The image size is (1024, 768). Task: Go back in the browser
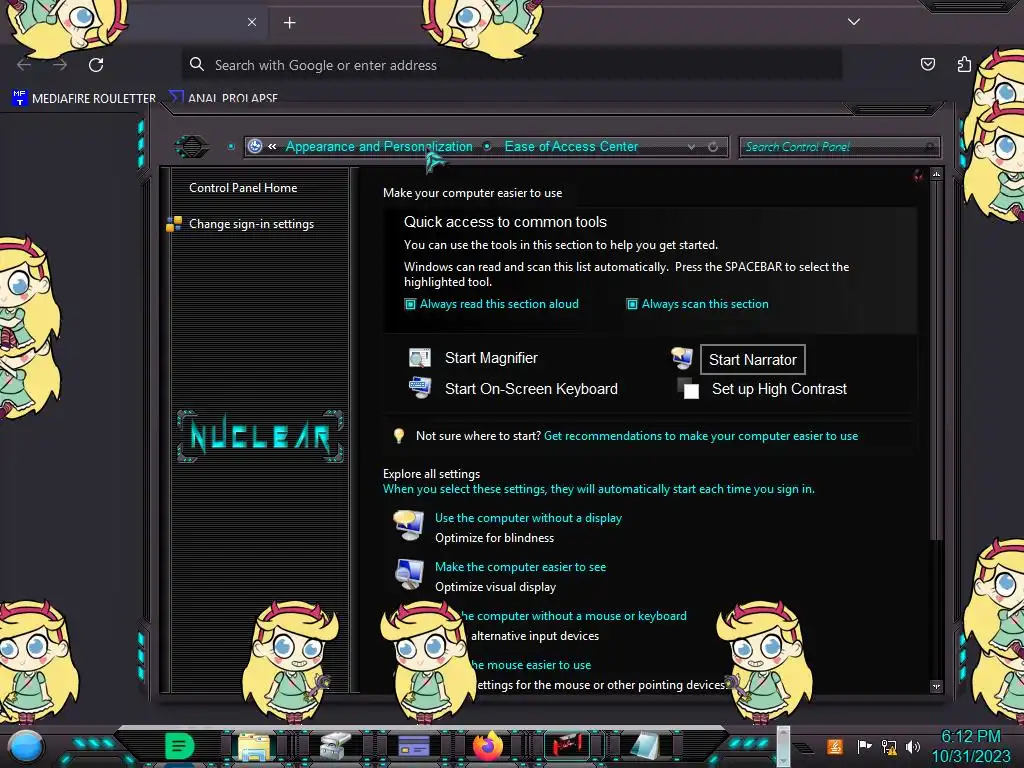pos(24,65)
